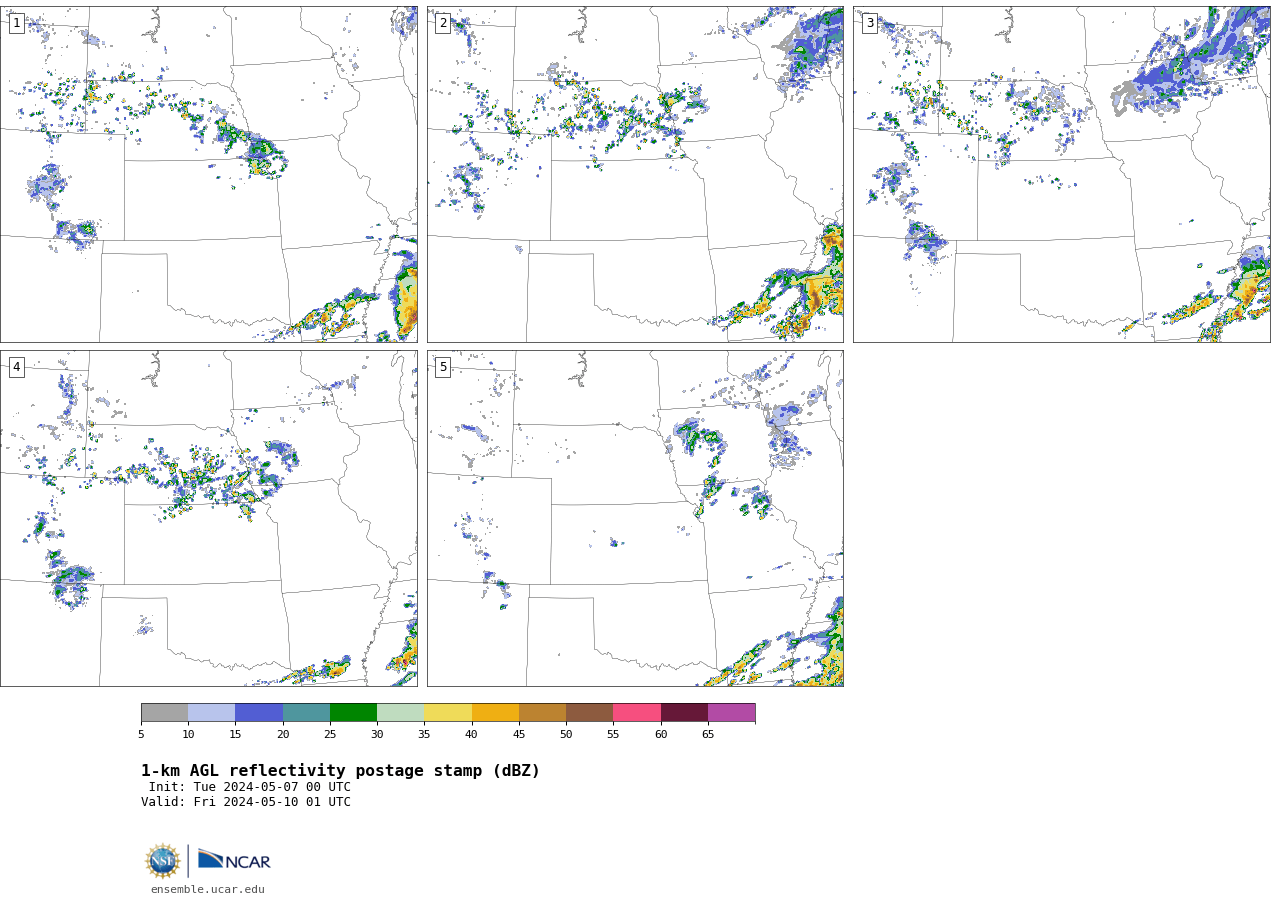Select the gray 5-10 dBZ swatch
The height and width of the screenshot is (901, 1280).
(x=164, y=713)
